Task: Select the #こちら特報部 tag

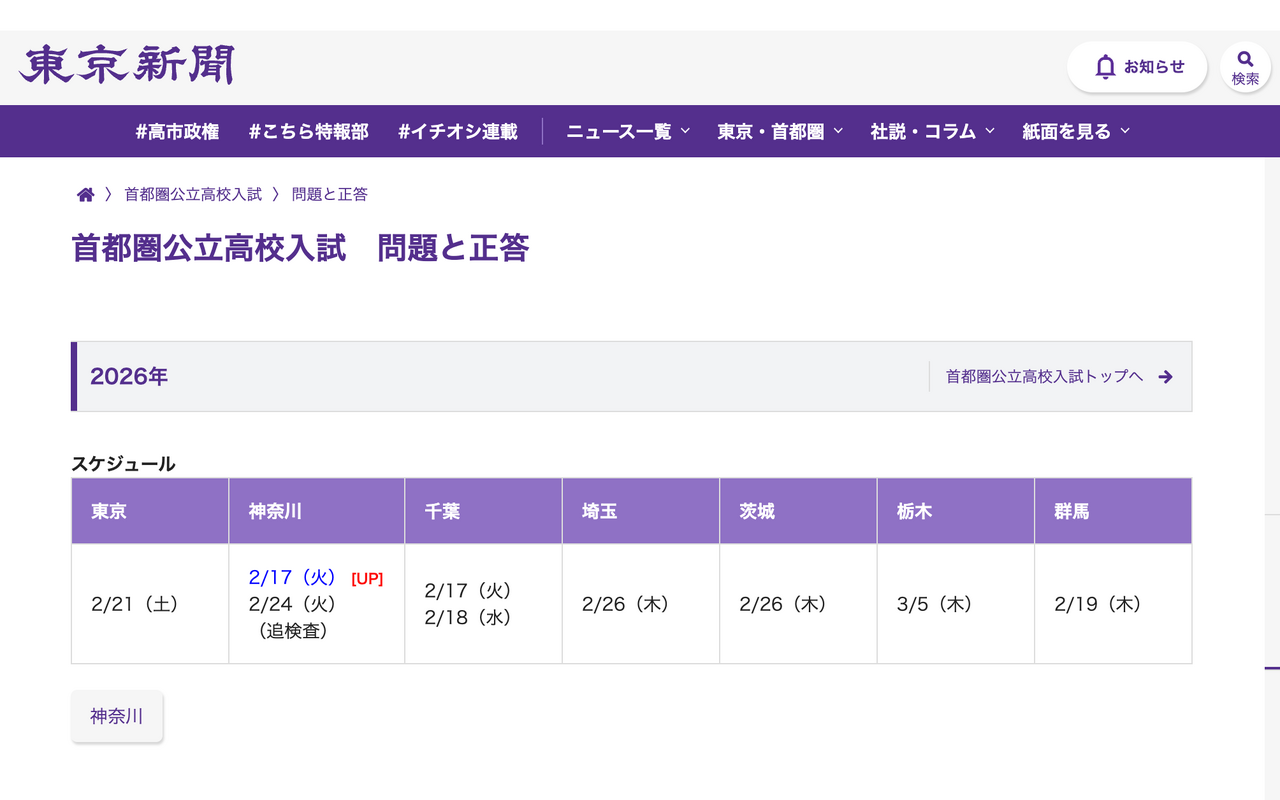Action: pyautogui.click(x=307, y=131)
